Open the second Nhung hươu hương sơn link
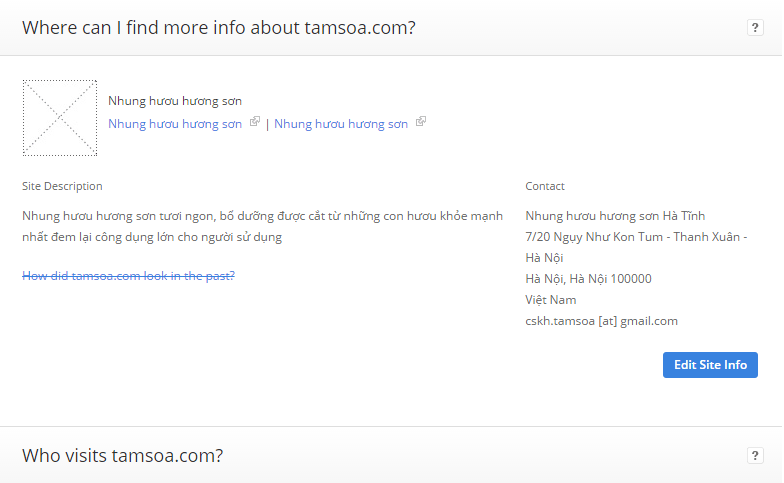 click(341, 124)
